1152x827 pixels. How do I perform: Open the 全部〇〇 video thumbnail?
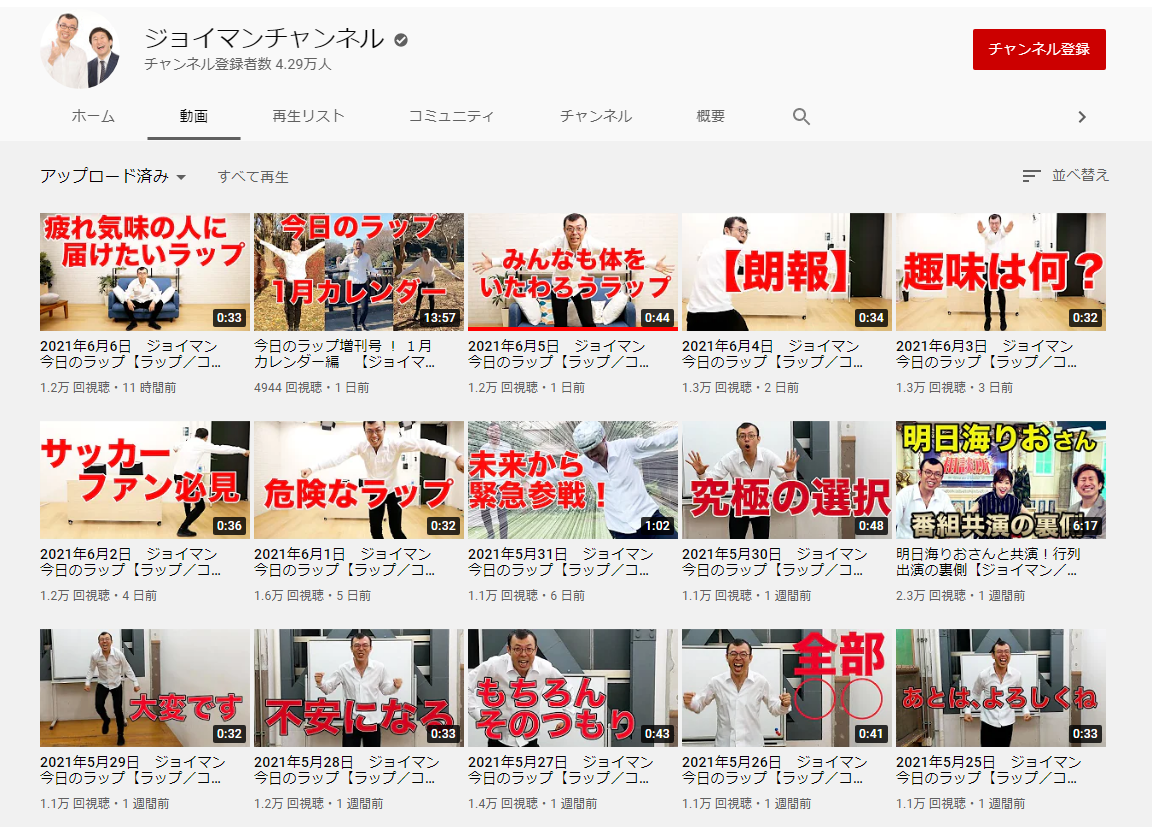(786, 687)
